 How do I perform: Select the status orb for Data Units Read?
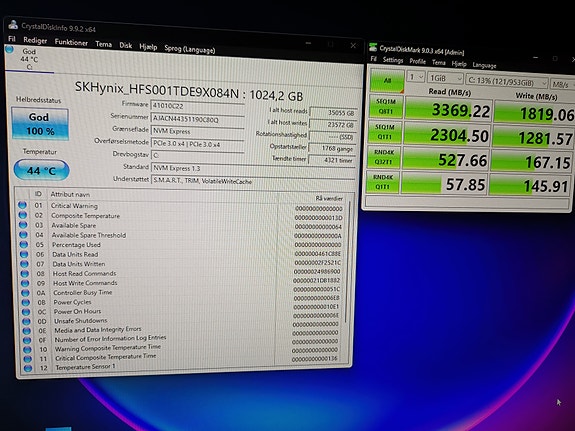point(24,254)
